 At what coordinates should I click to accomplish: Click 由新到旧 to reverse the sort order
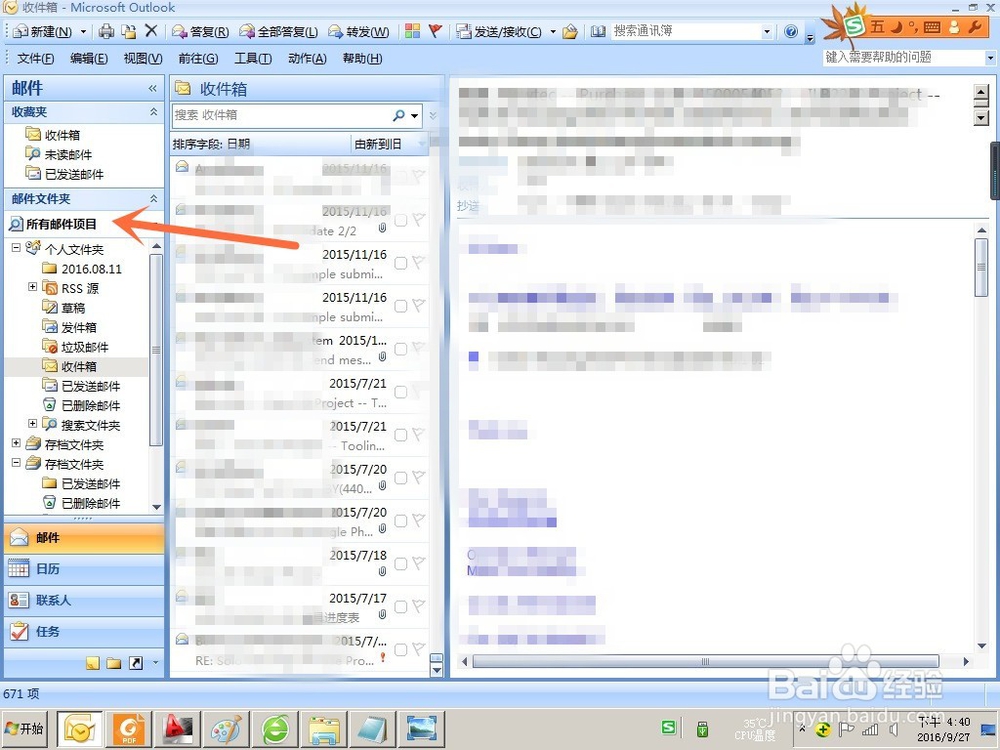coord(380,143)
